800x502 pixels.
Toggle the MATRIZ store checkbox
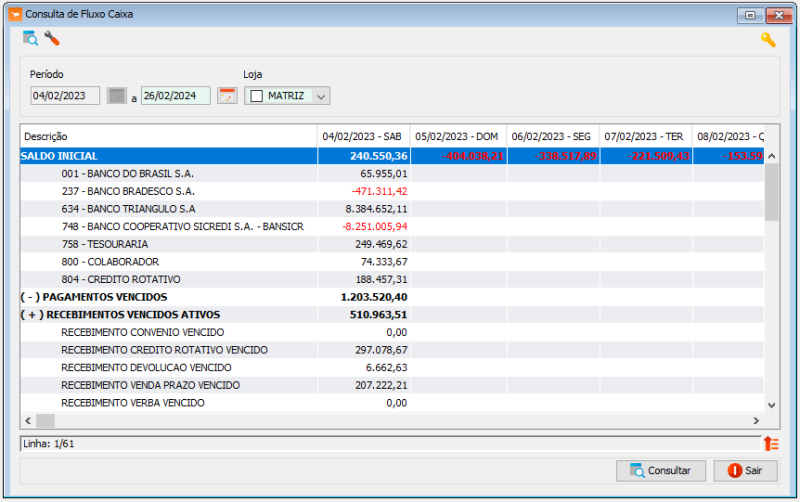[x=257, y=96]
